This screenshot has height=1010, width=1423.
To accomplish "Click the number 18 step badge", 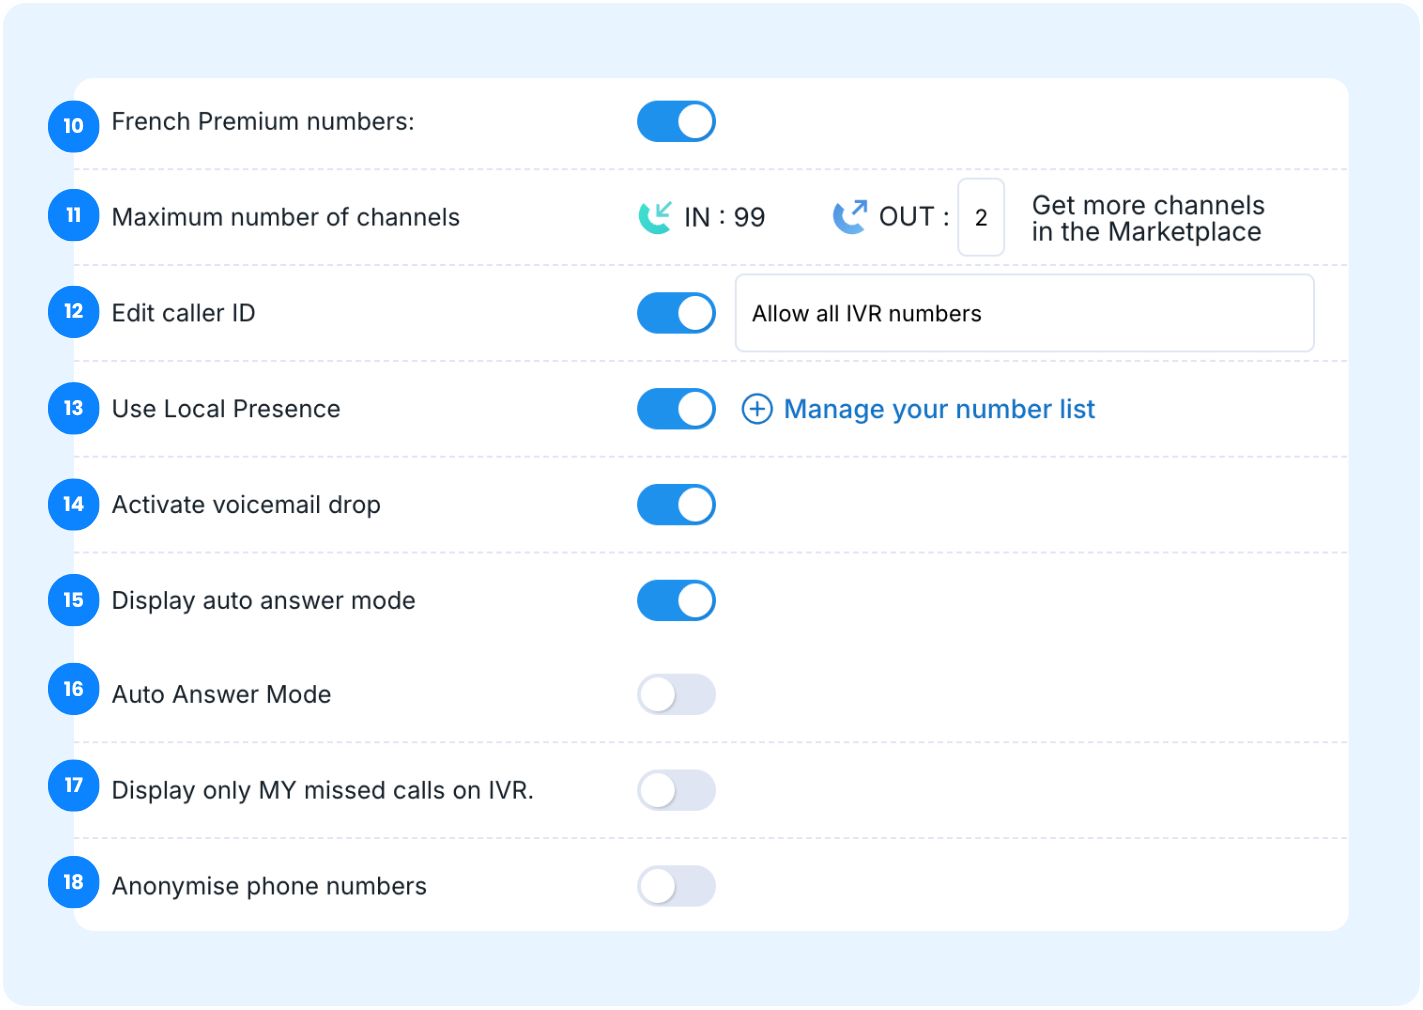I will tap(74, 882).
